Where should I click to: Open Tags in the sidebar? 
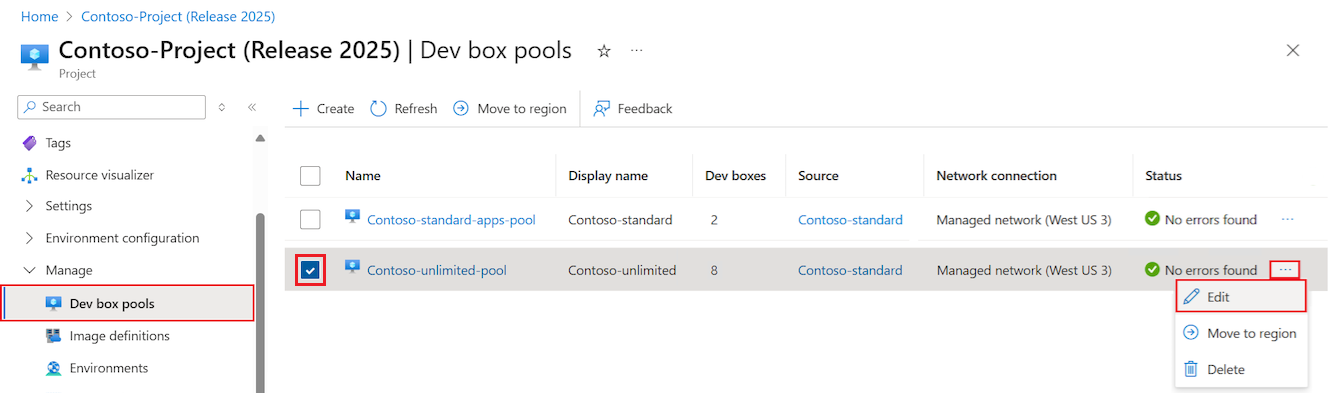[x=58, y=143]
